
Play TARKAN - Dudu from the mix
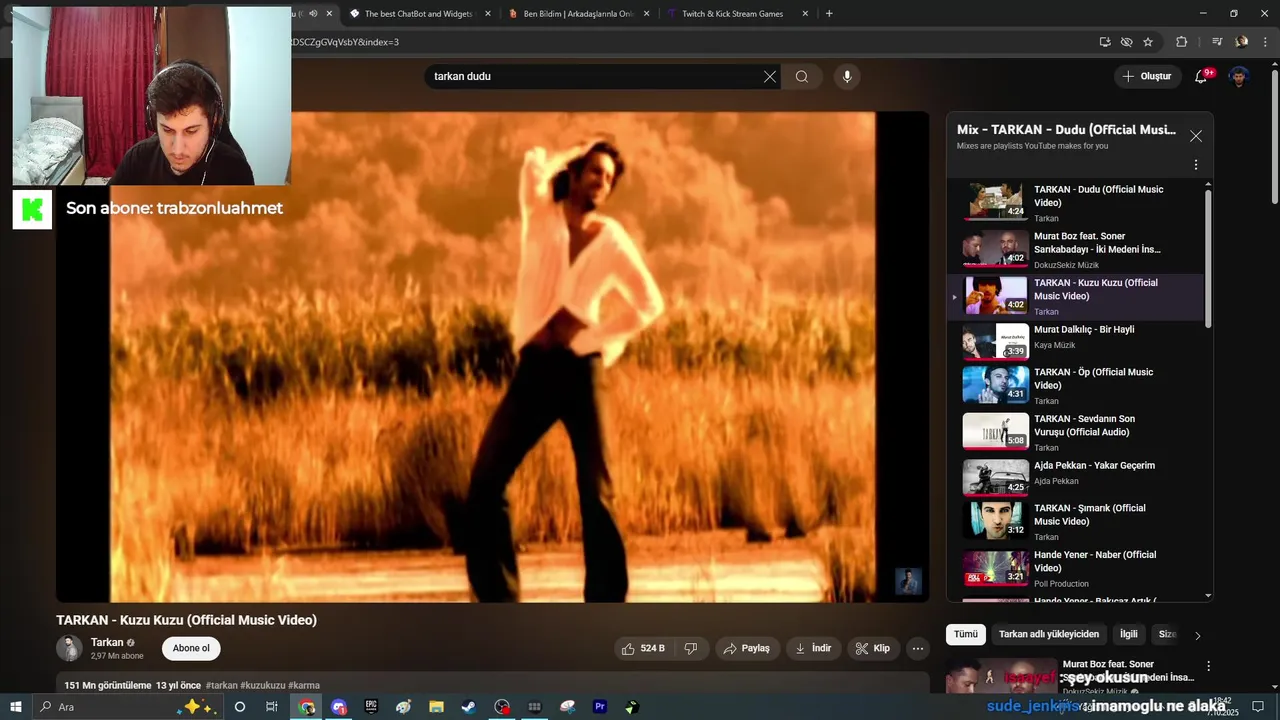point(1076,203)
